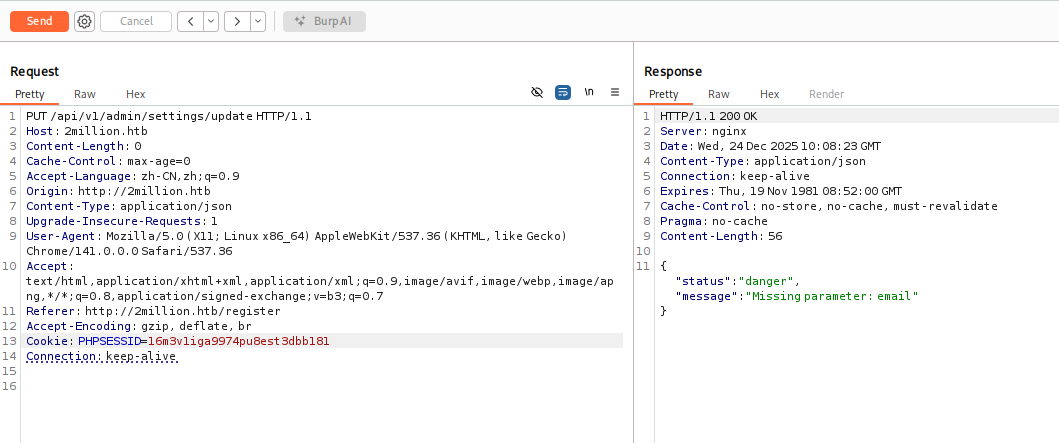Switch the Response view to Raw tab
The height and width of the screenshot is (443, 1059).
pyautogui.click(x=719, y=94)
